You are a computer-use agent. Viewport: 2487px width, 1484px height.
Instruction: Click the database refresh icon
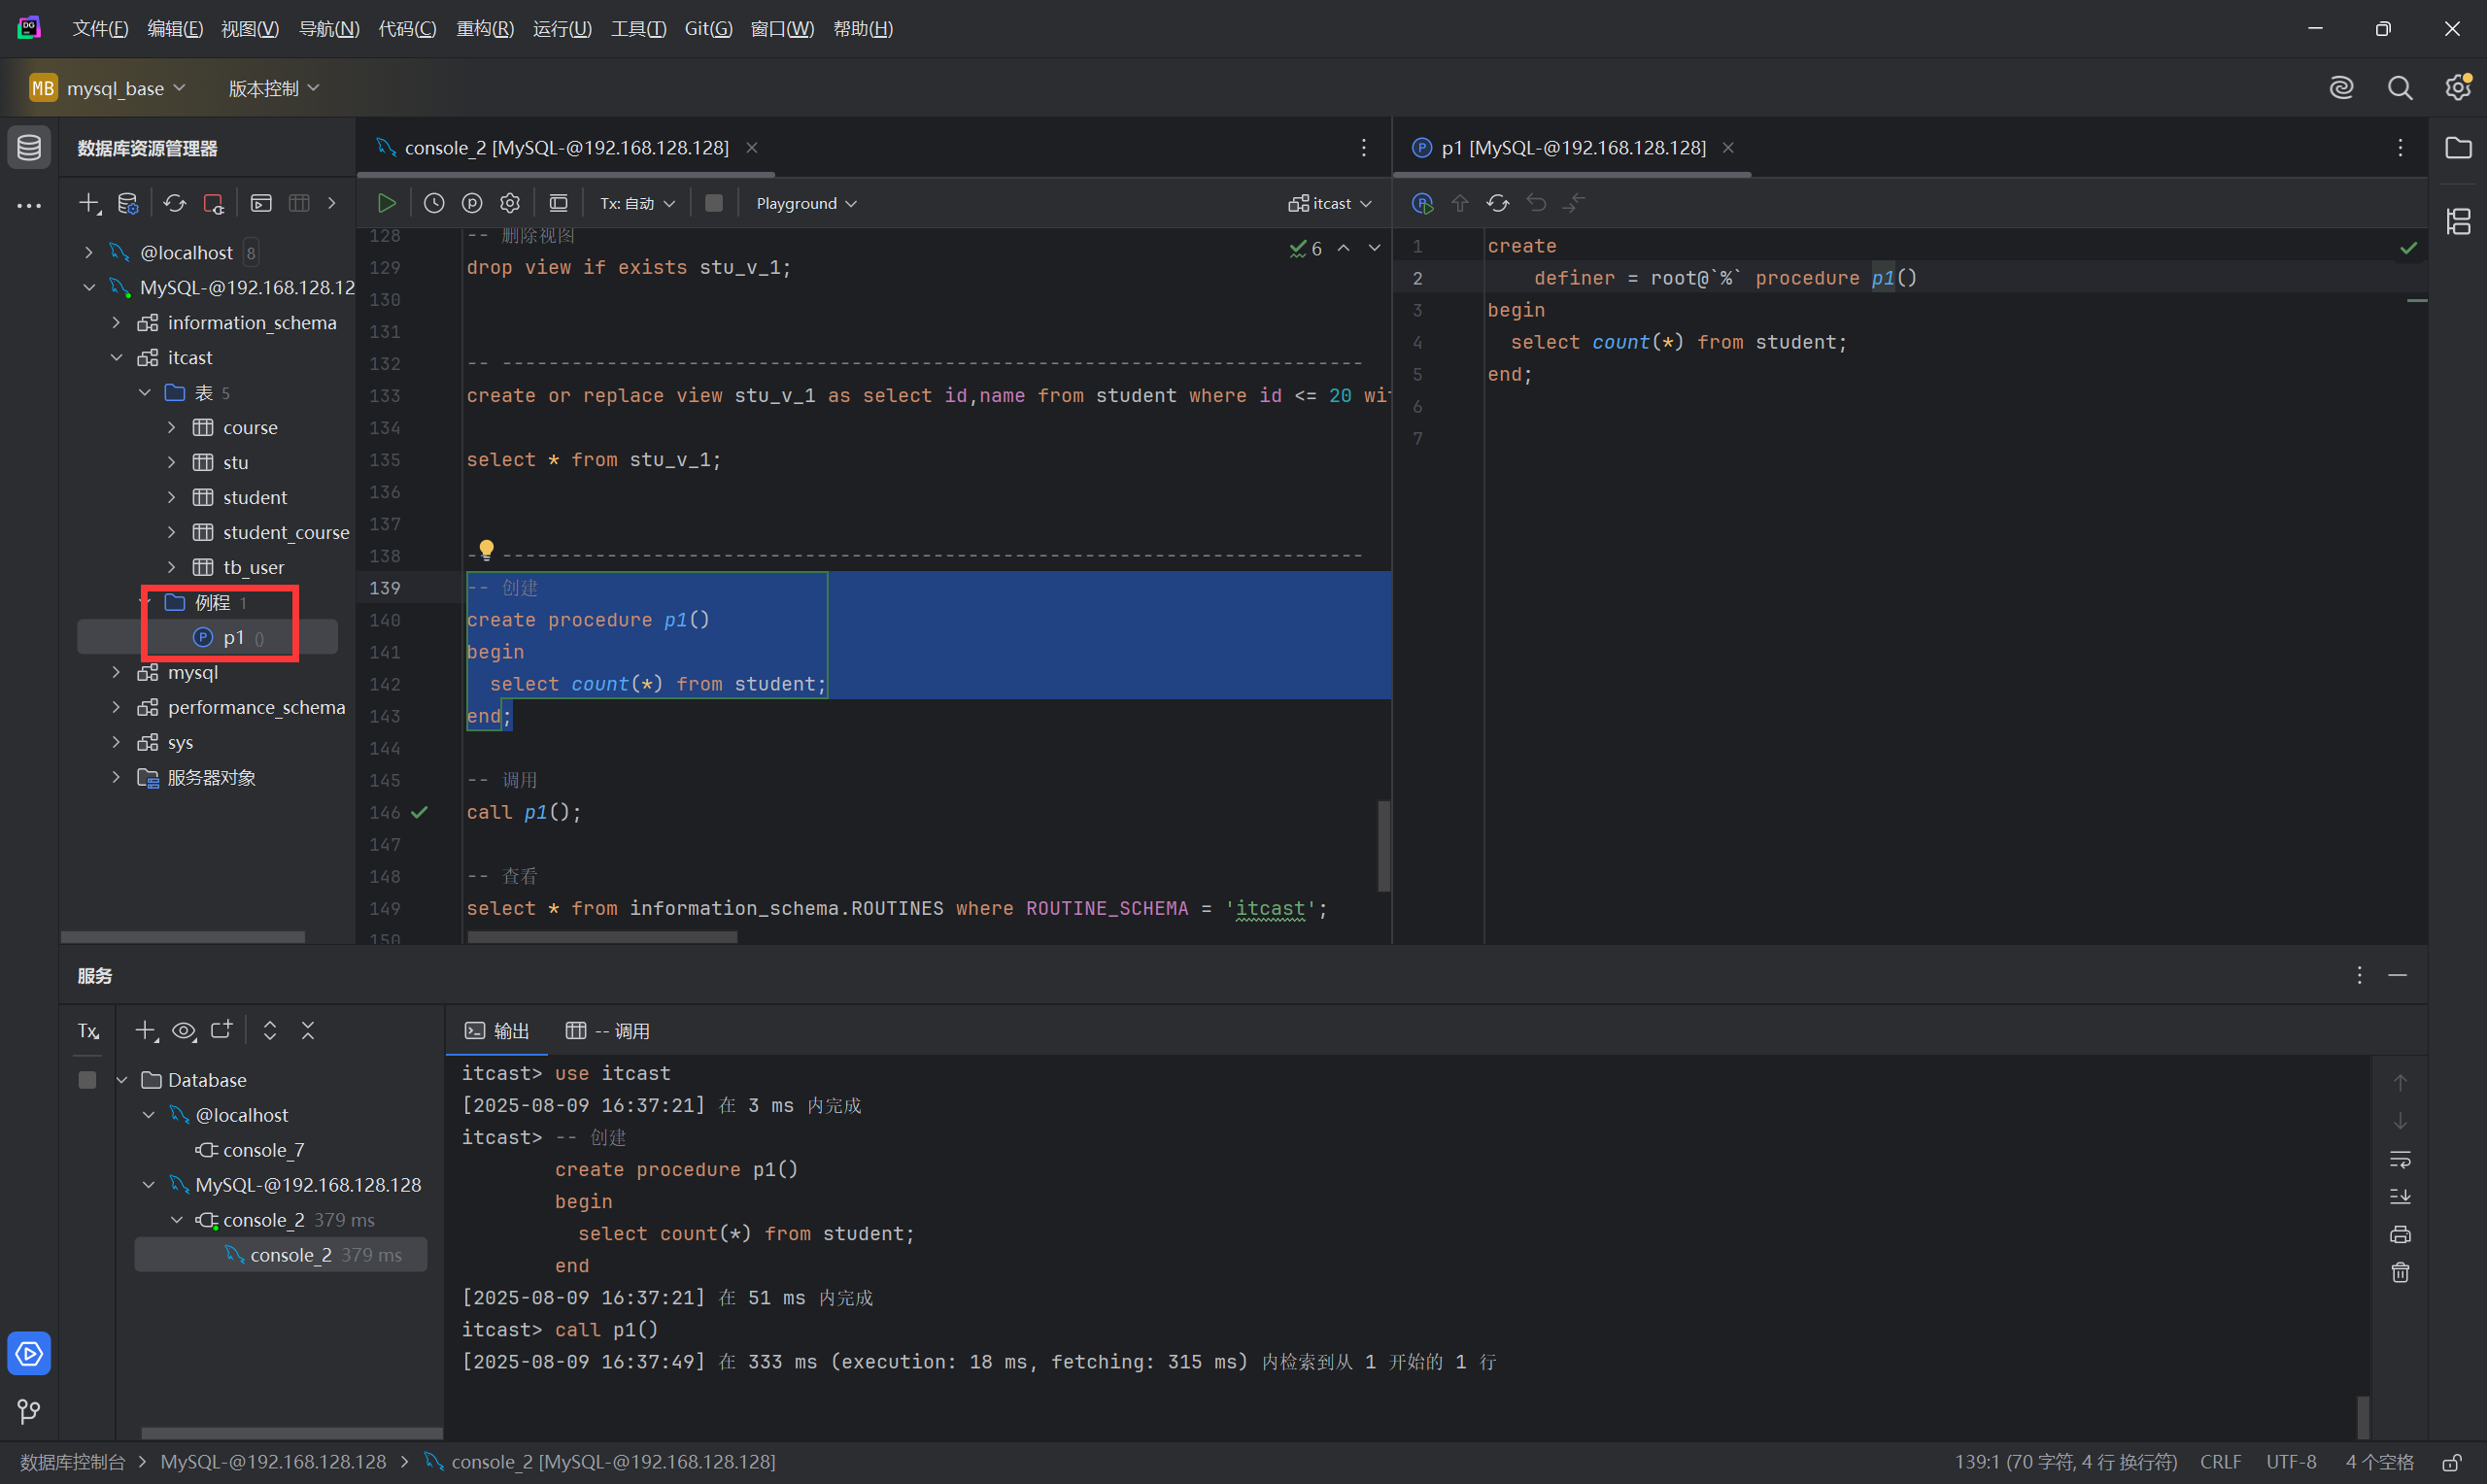tap(174, 203)
